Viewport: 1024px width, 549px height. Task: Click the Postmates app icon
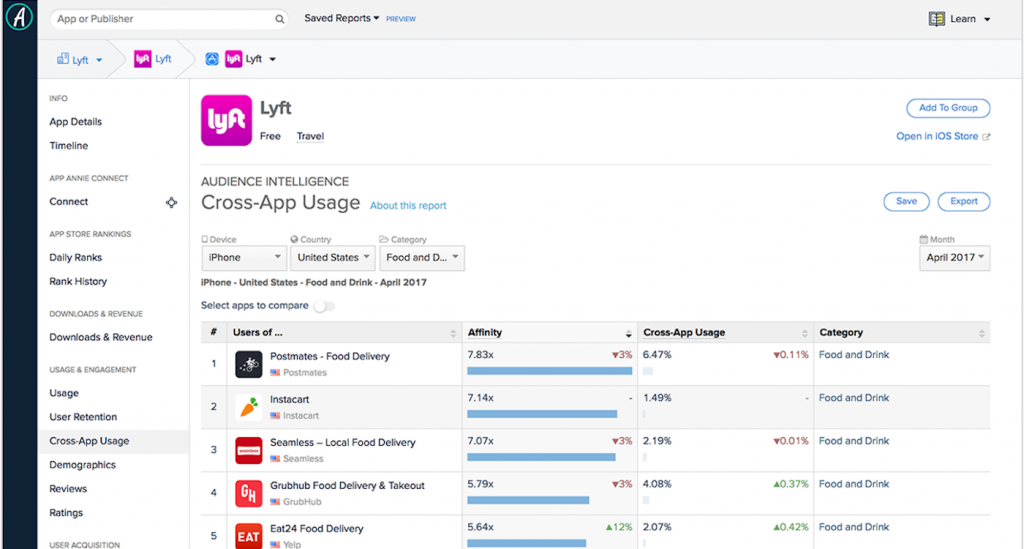248,364
